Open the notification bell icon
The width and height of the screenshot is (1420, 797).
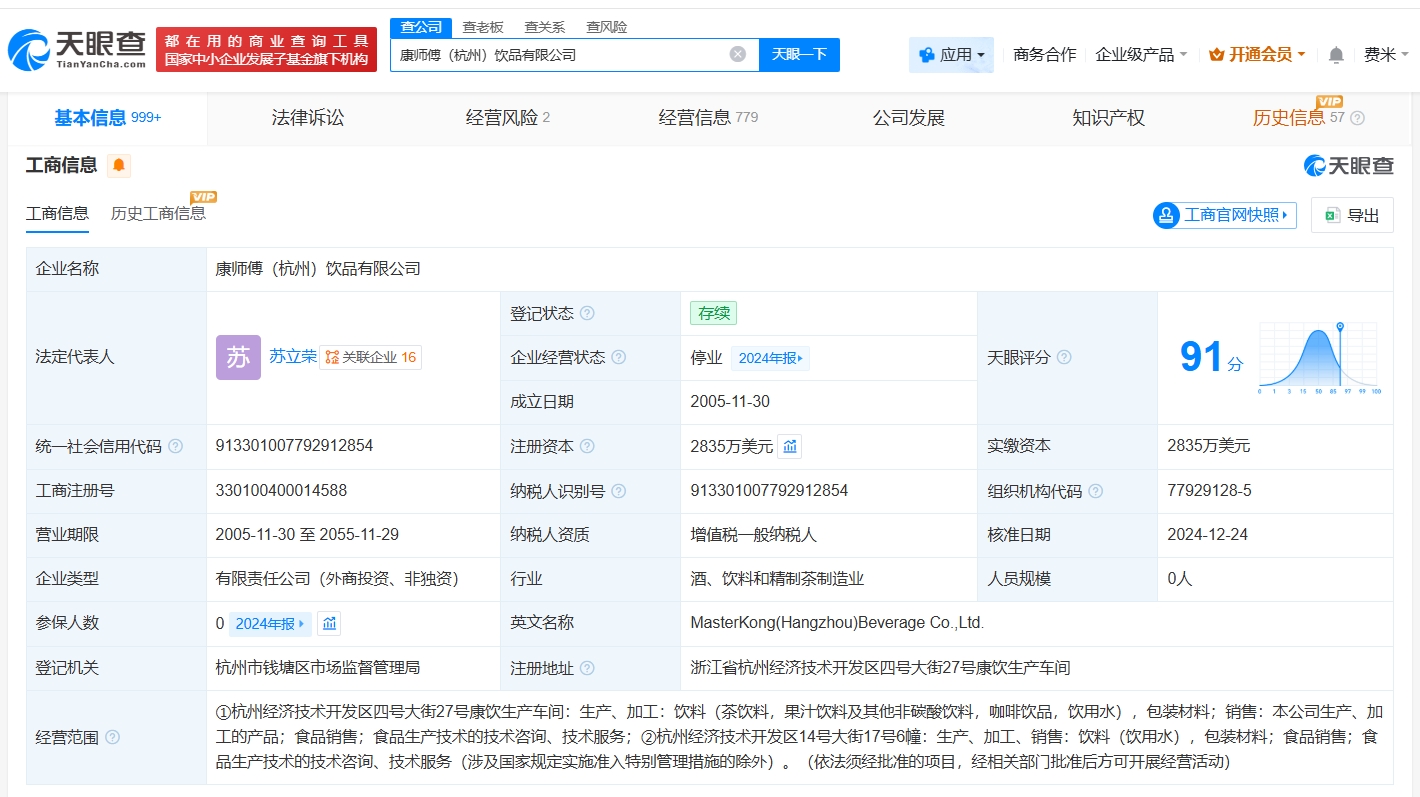(x=1336, y=55)
